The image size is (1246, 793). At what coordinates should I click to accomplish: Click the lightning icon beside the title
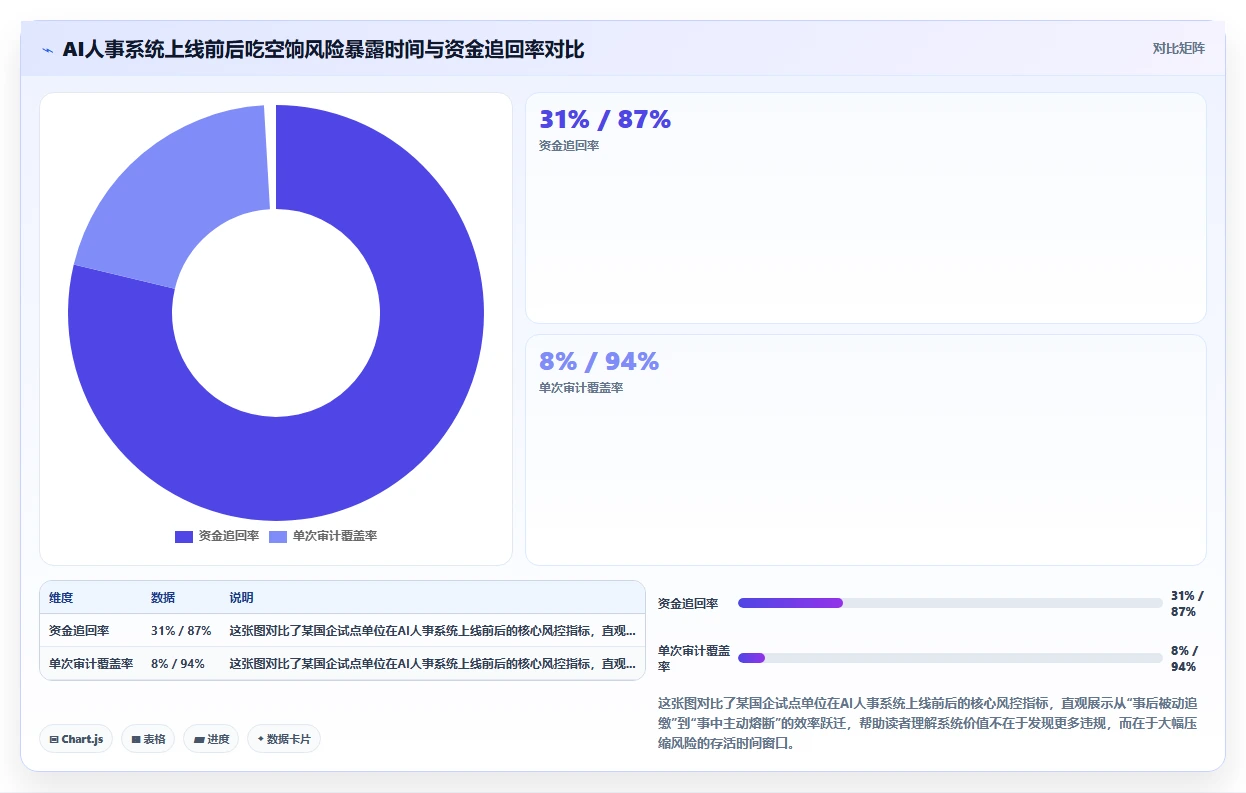click(48, 50)
